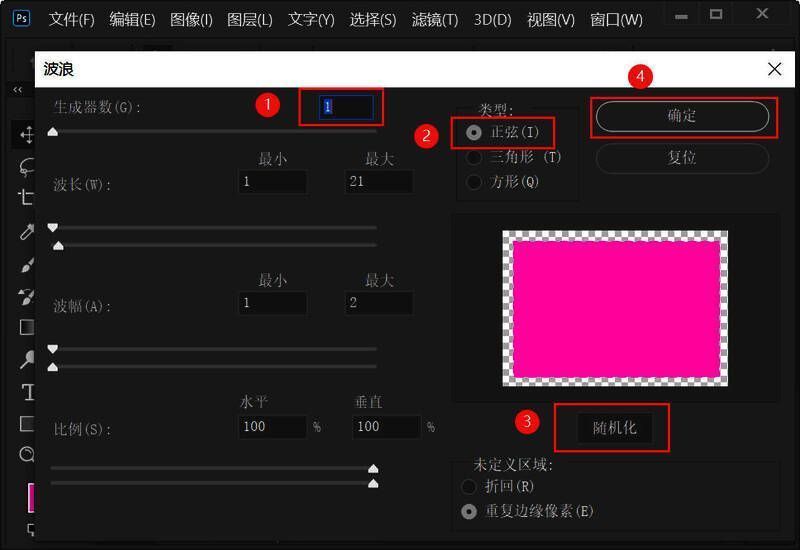The width and height of the screenshot is (800, 550).
Task: Maximize the Photoshop window
Action: click(x=716, y=14)
